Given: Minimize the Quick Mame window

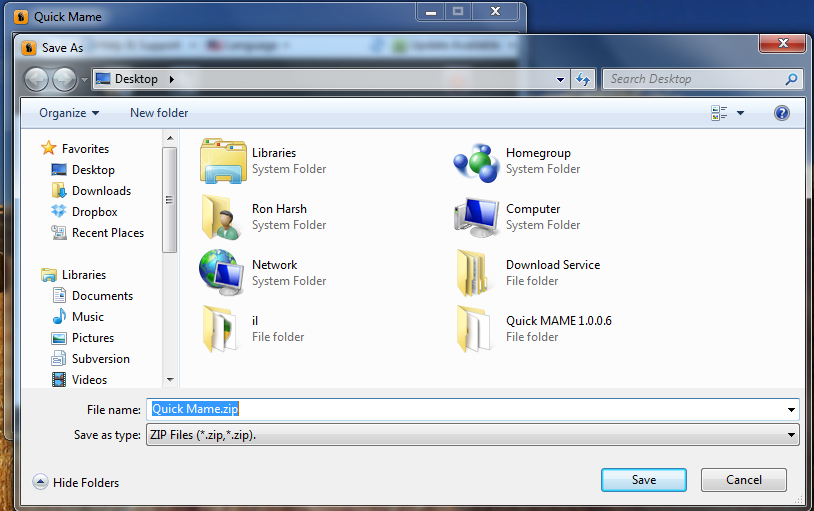Looking at the screenshot, I should tap(431, 12).
